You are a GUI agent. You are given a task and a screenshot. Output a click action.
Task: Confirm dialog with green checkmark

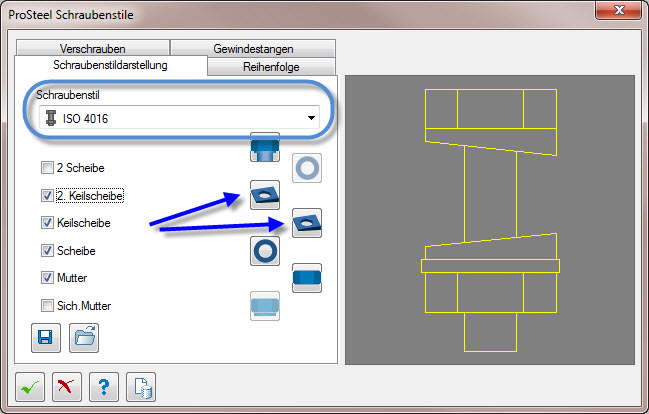click(x=30, y=387)
